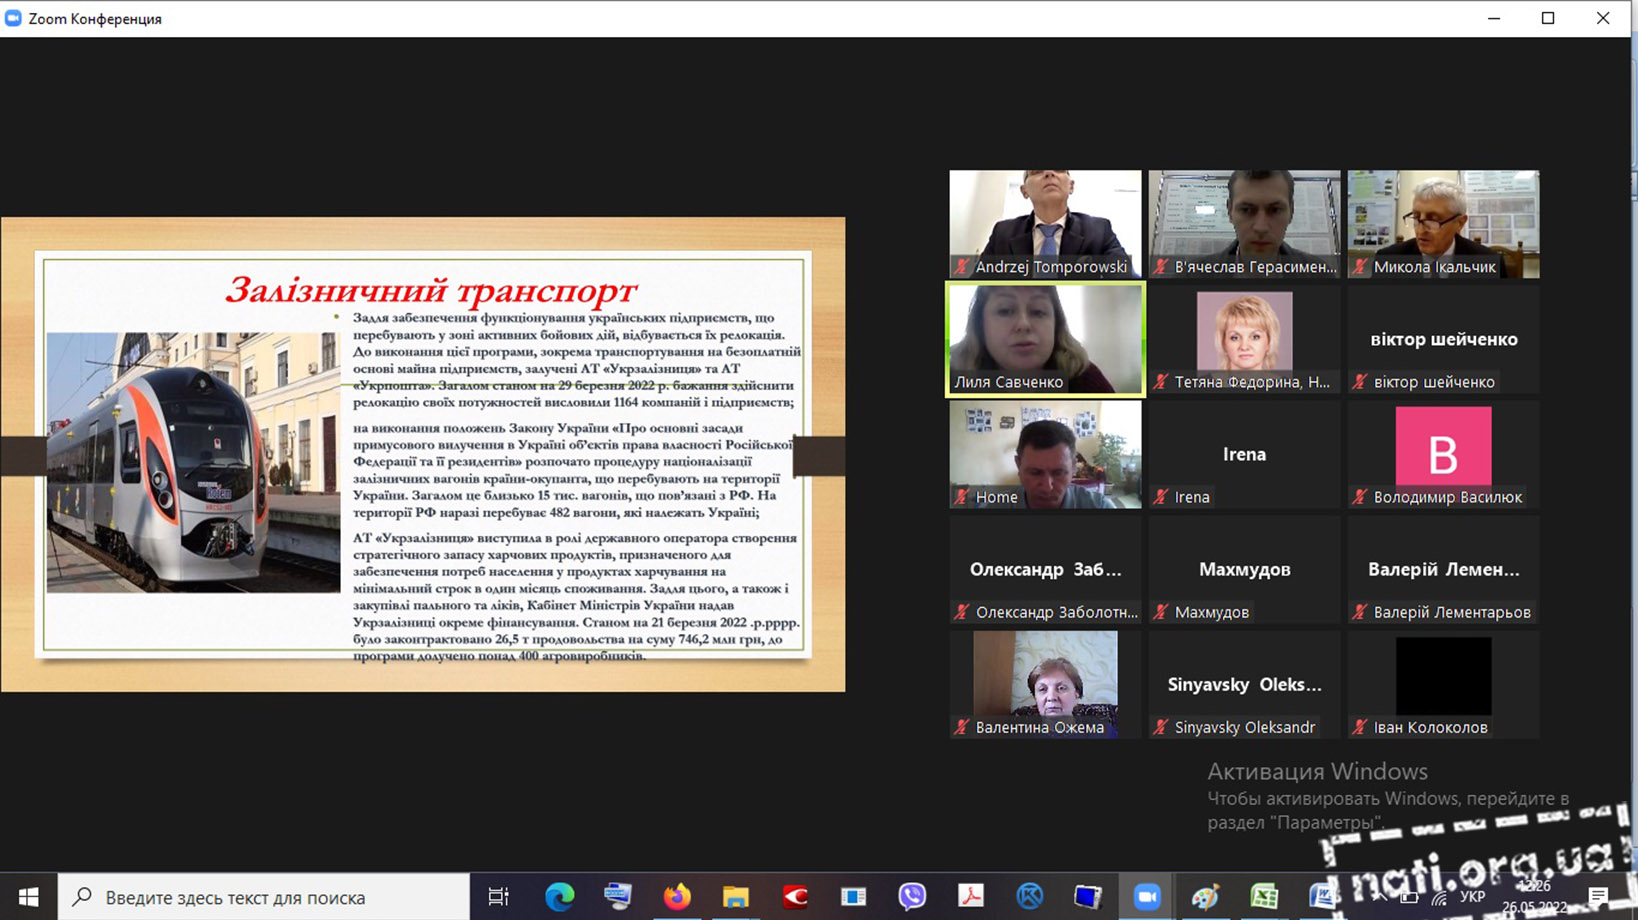This screenshot has width=1638, height=920.
Task: Open the blue monitor taskbar icon
Action: click(x=1088, y=897)
